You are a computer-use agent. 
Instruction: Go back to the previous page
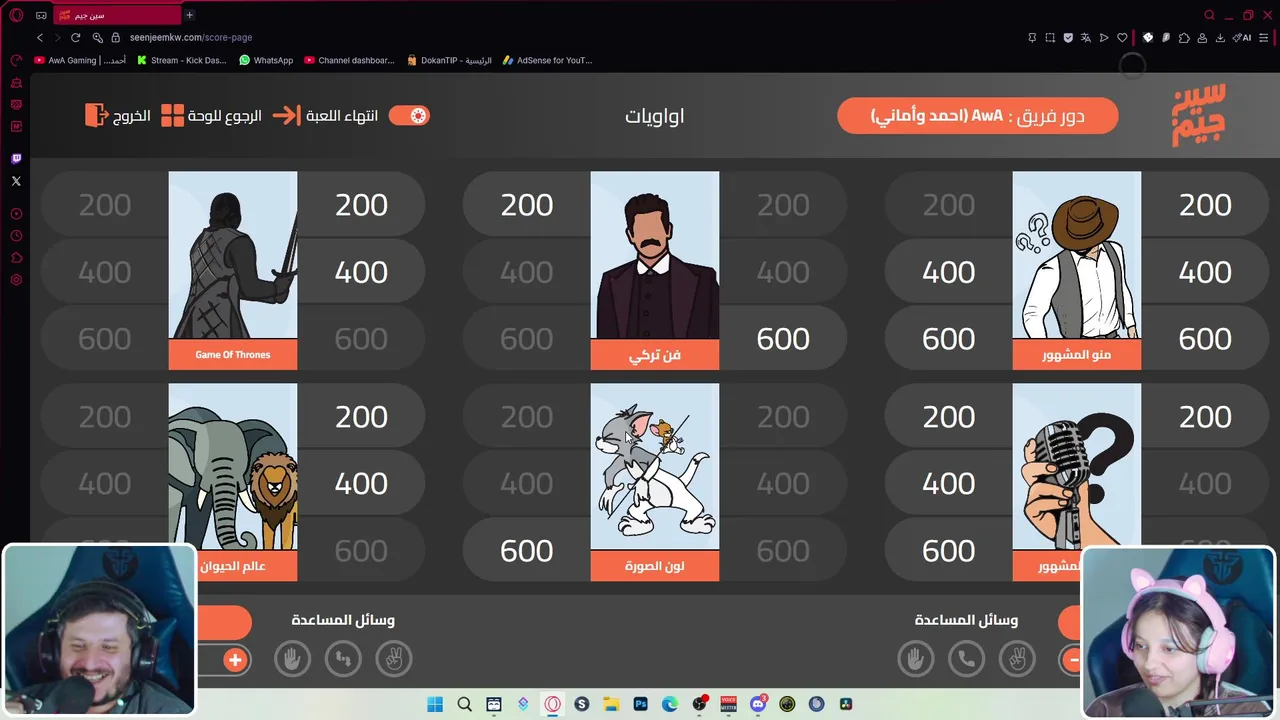[x=40, y=37]
